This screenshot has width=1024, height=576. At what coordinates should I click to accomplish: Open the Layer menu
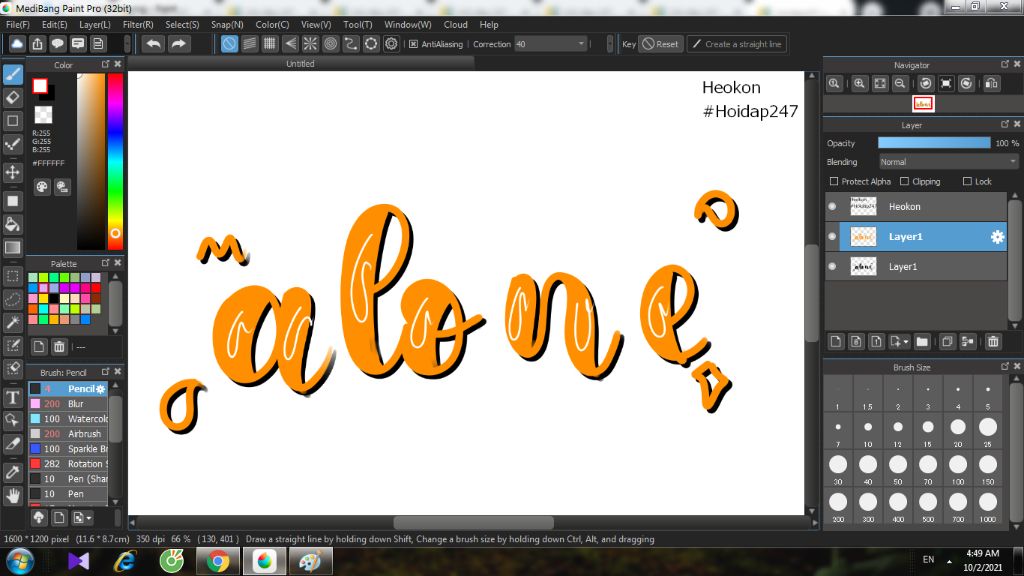click(95, 25)
